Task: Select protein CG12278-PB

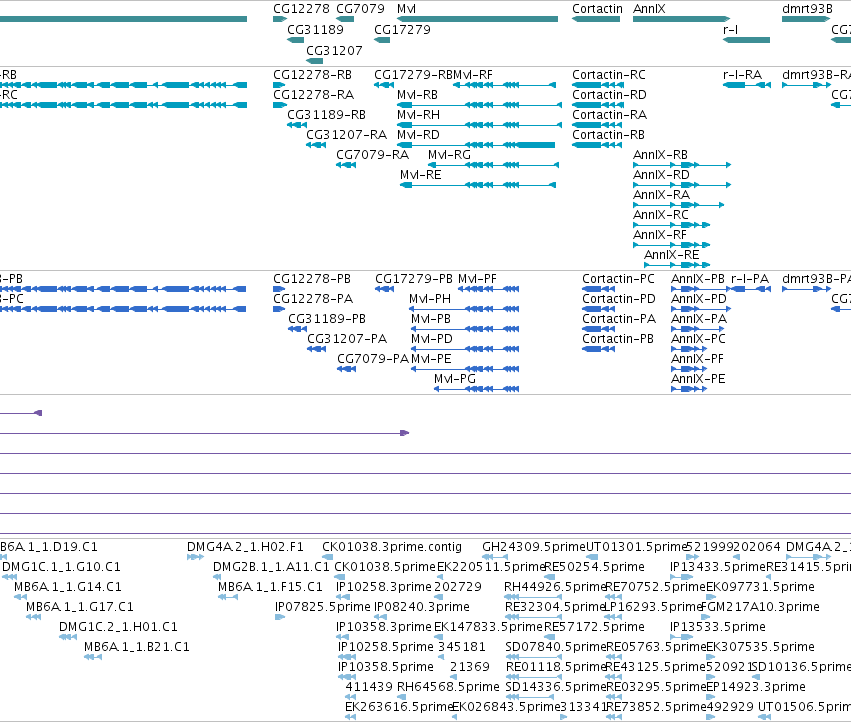Action: tap(312, 278)
